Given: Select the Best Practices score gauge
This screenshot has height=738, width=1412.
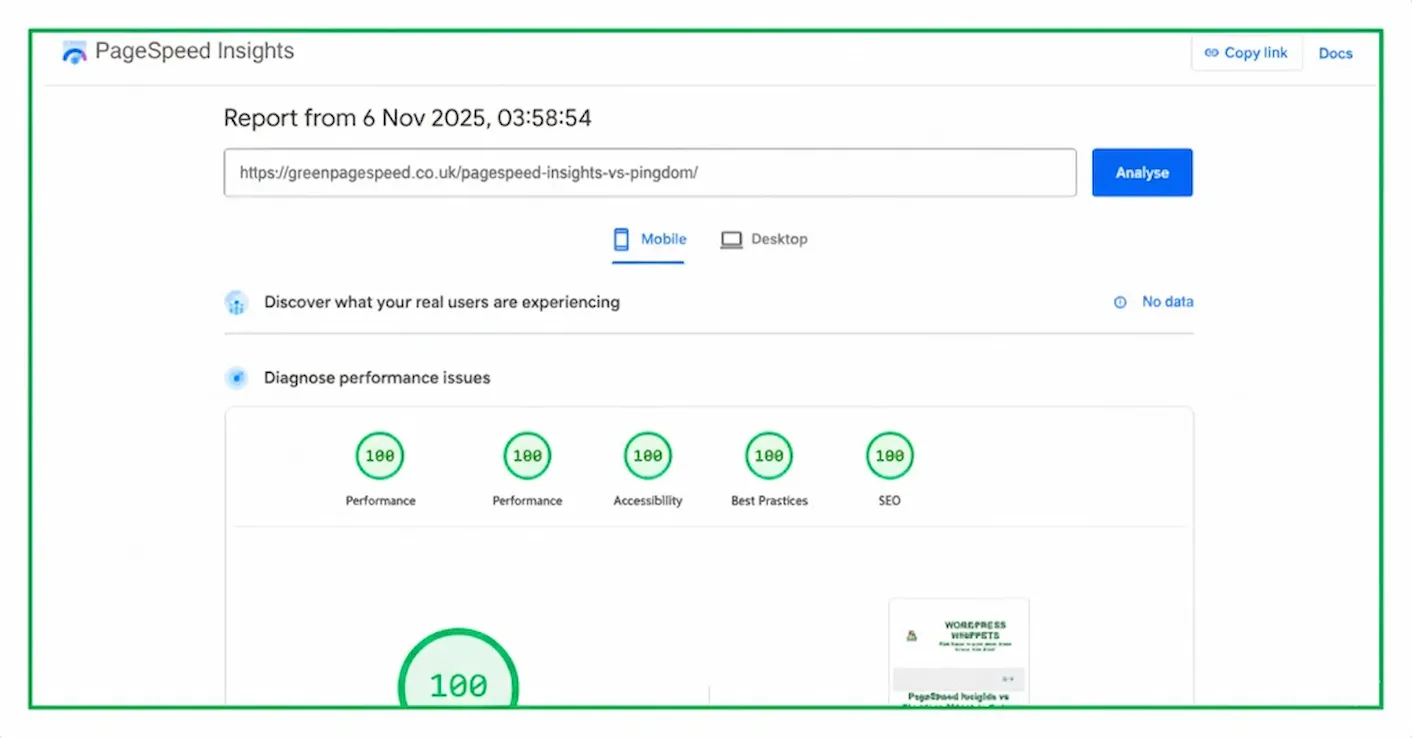Looking at the screenshot, I should tap(768, 456).
